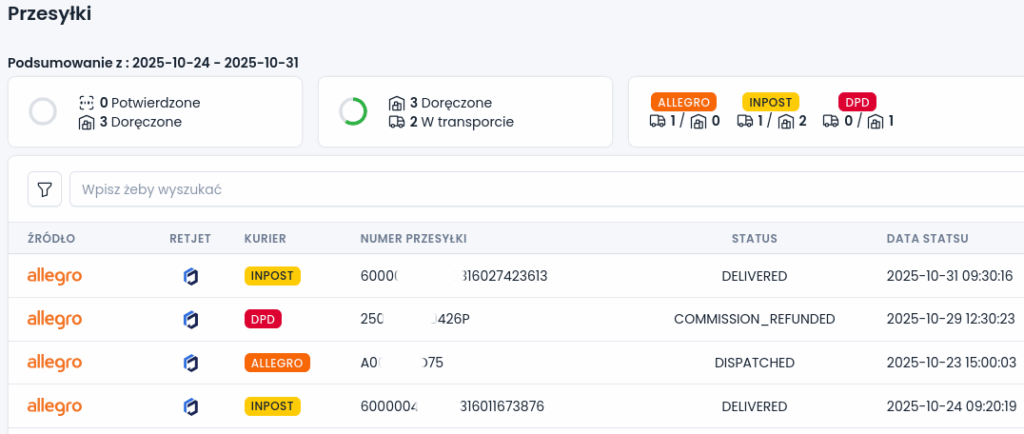Click the DISPATCHED status row
Image resolution: width=1024 pixels, height=434 pixels.
point(754,362)
